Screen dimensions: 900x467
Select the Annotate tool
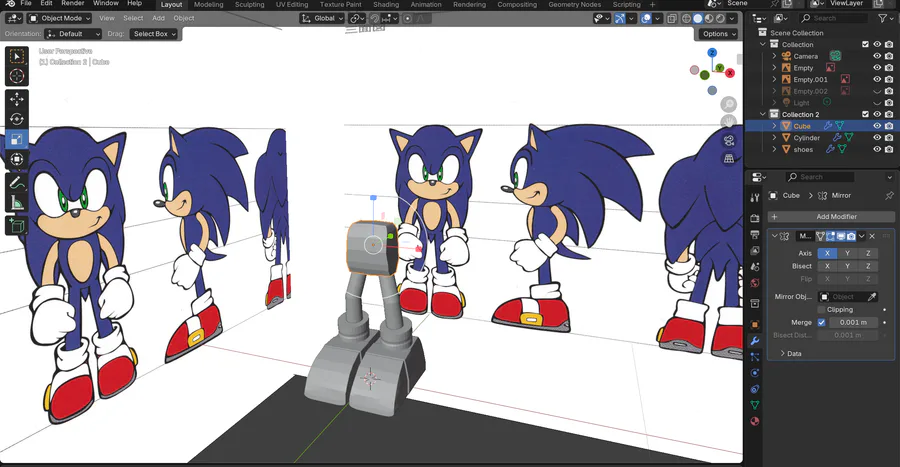[x=17, y=183]
